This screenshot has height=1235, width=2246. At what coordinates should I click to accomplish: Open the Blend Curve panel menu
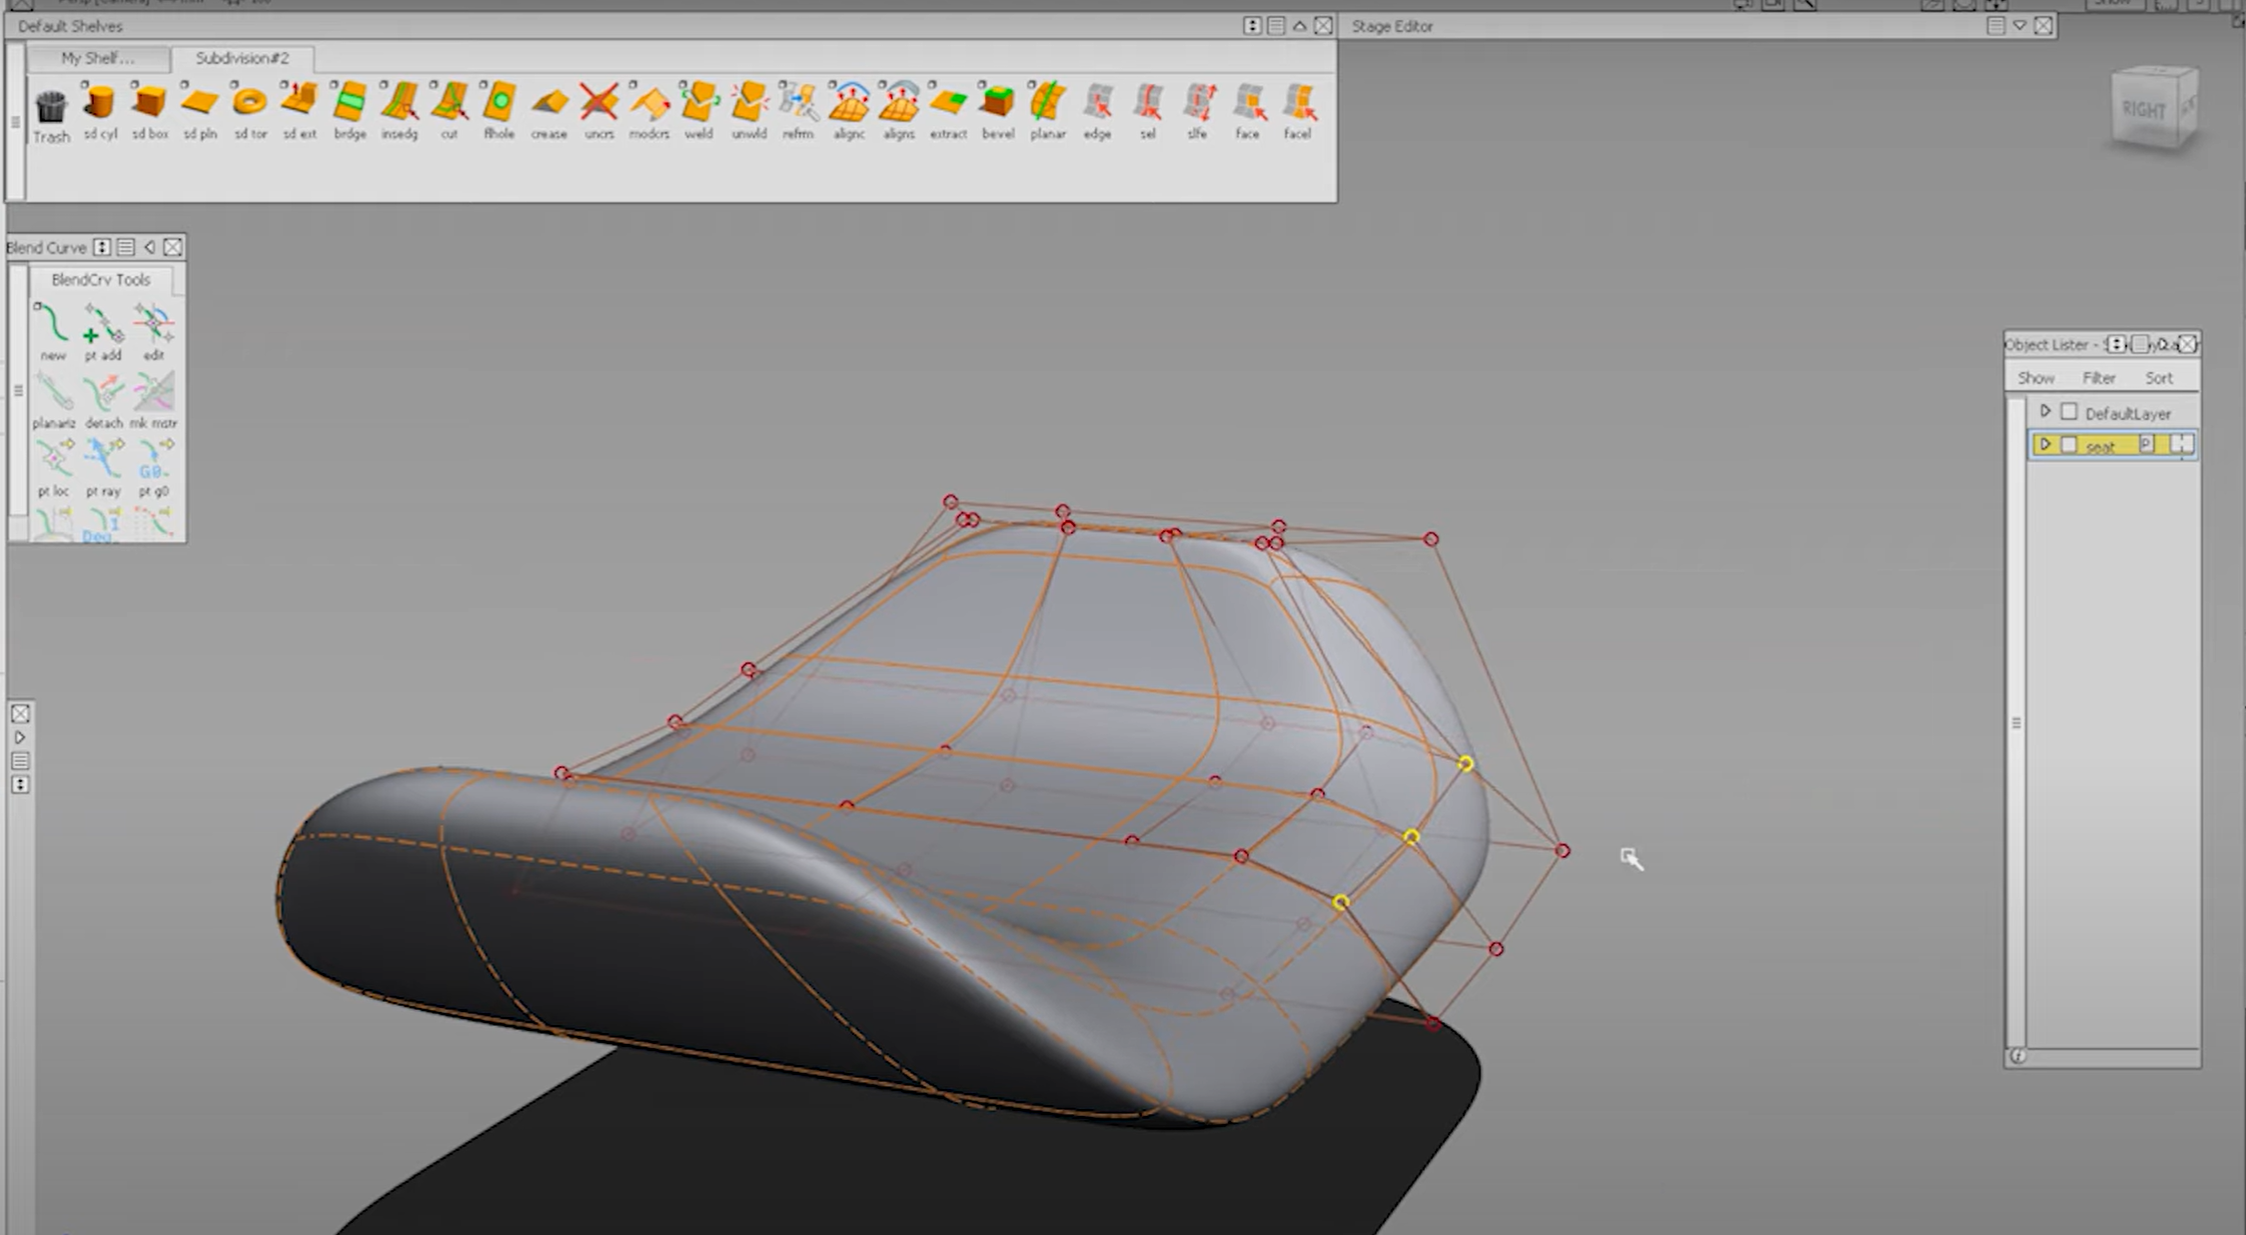pos(125,247)
